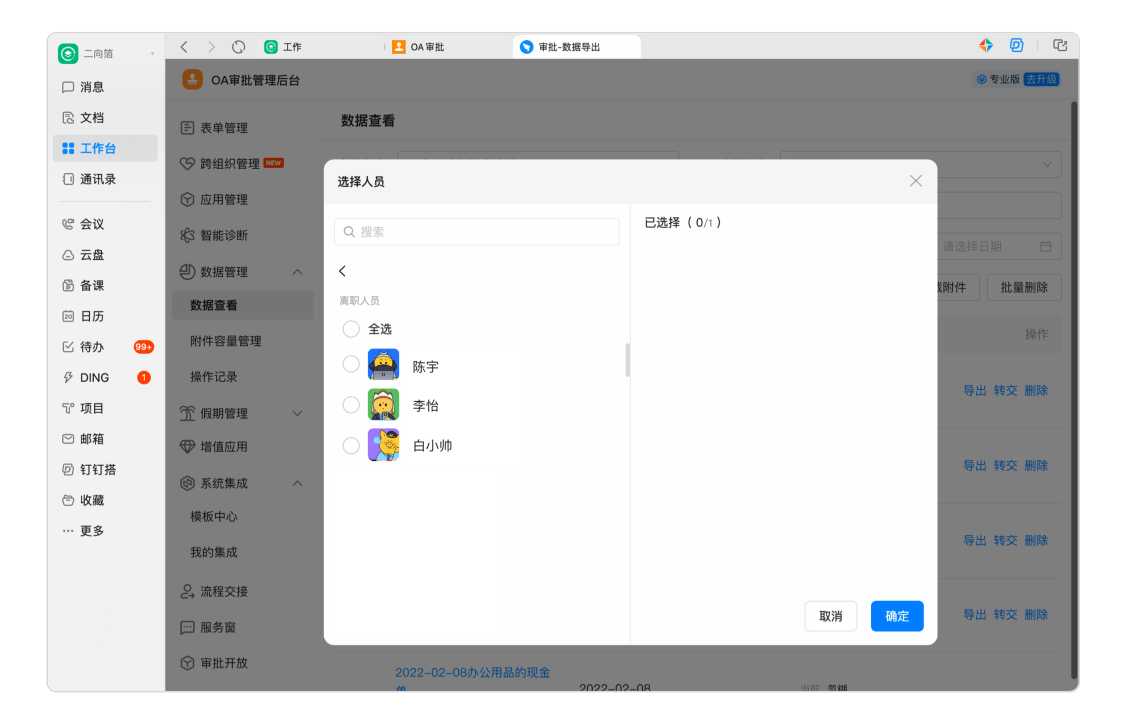Click the DING lightning icon

[x=68, y=378]
